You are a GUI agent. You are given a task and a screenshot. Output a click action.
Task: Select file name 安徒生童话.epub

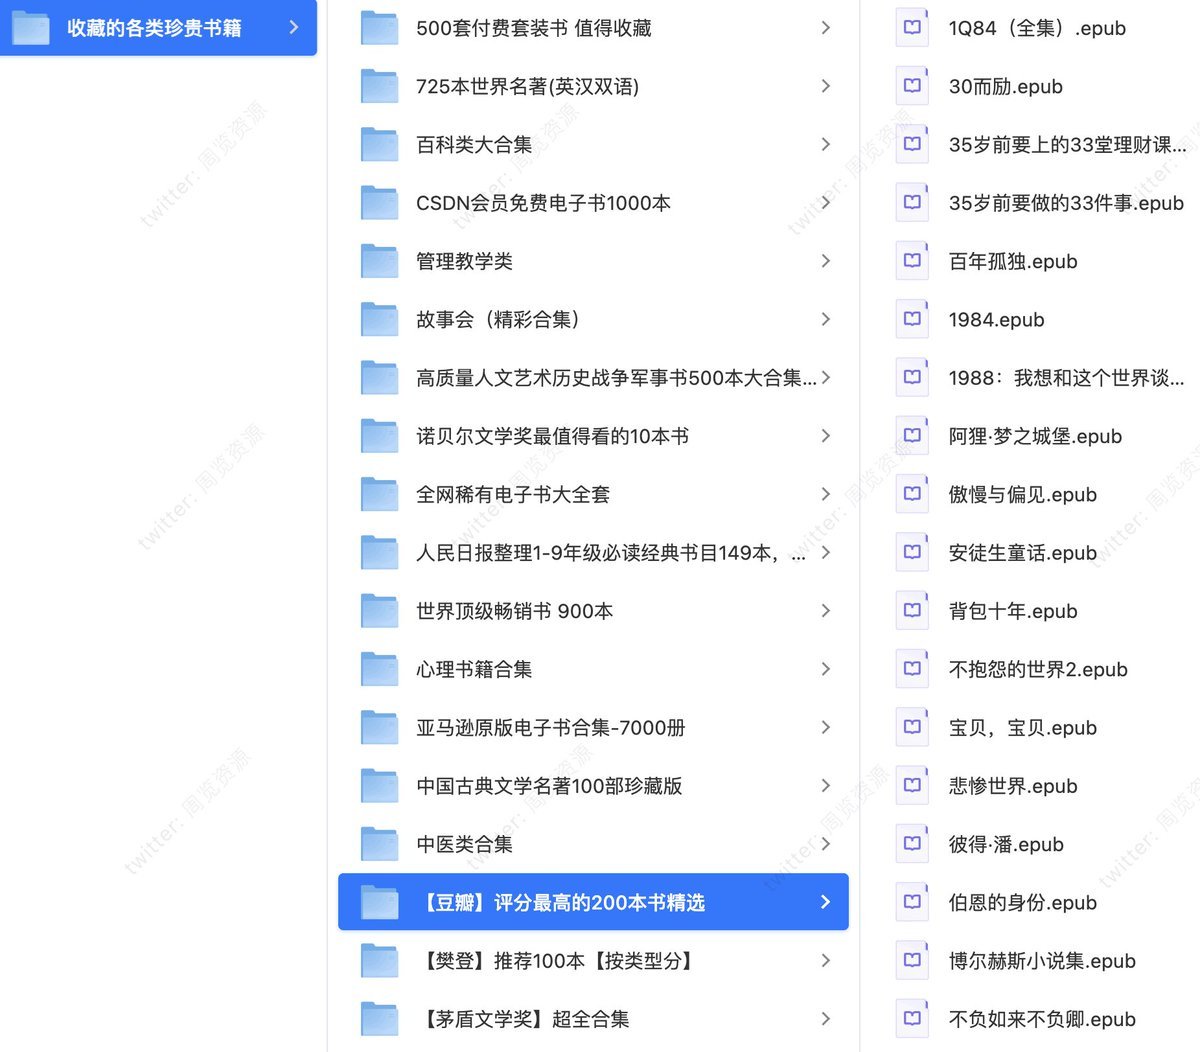tap(1023, 552)
